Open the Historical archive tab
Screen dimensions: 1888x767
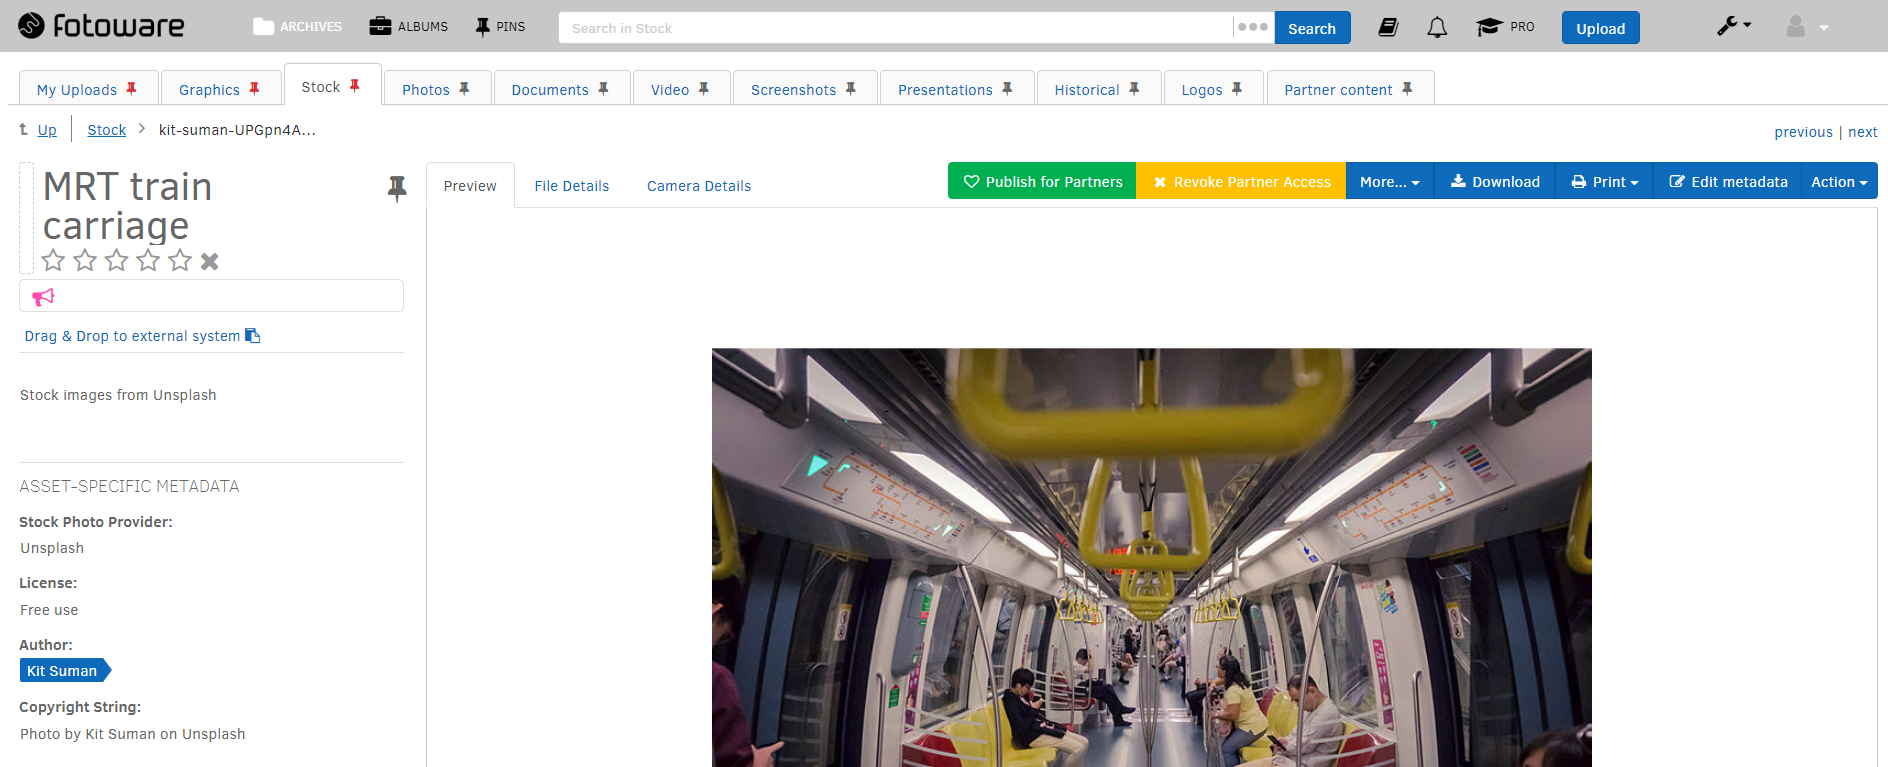pyautogui.click(x=1087, y=89)
